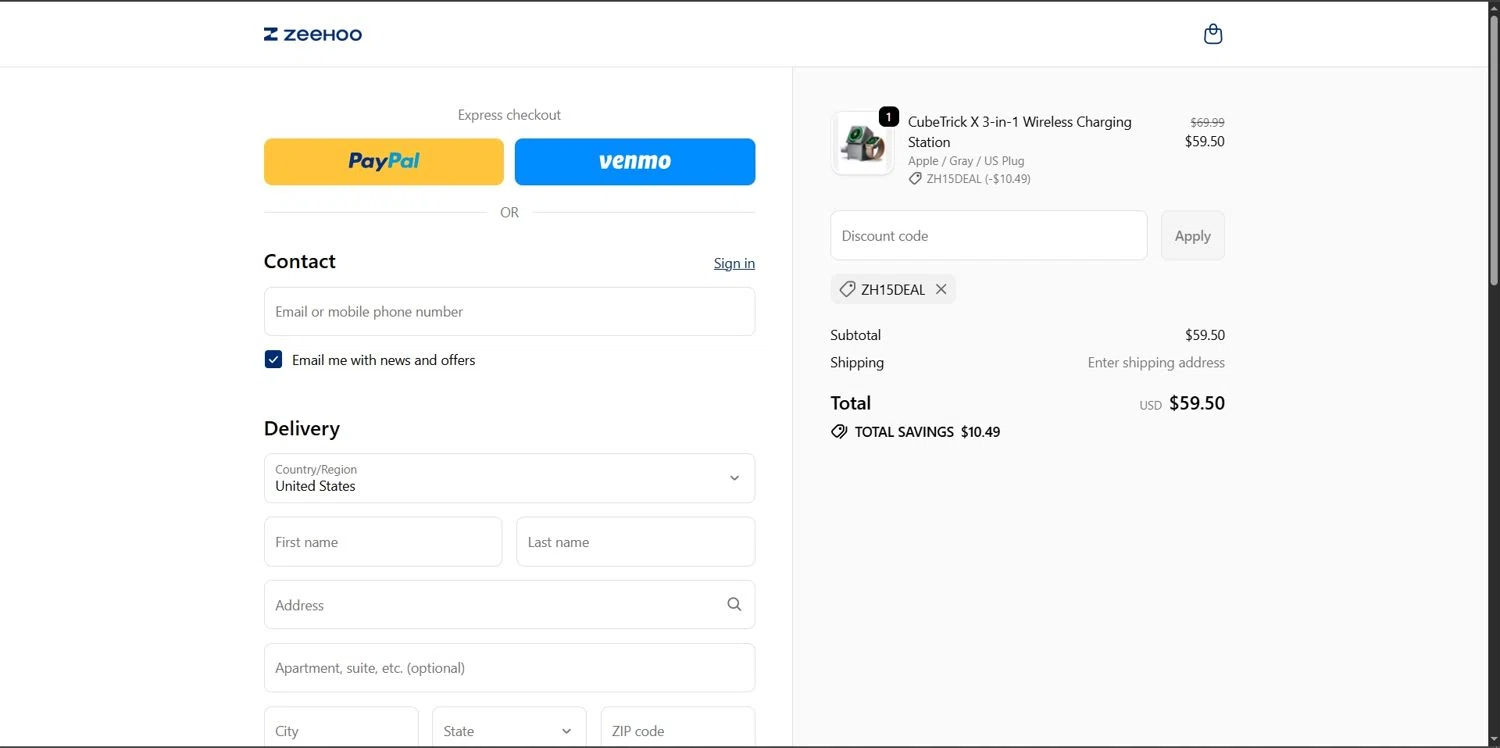
Task: Click the Express checkout heading
Action: coord(509,115)
